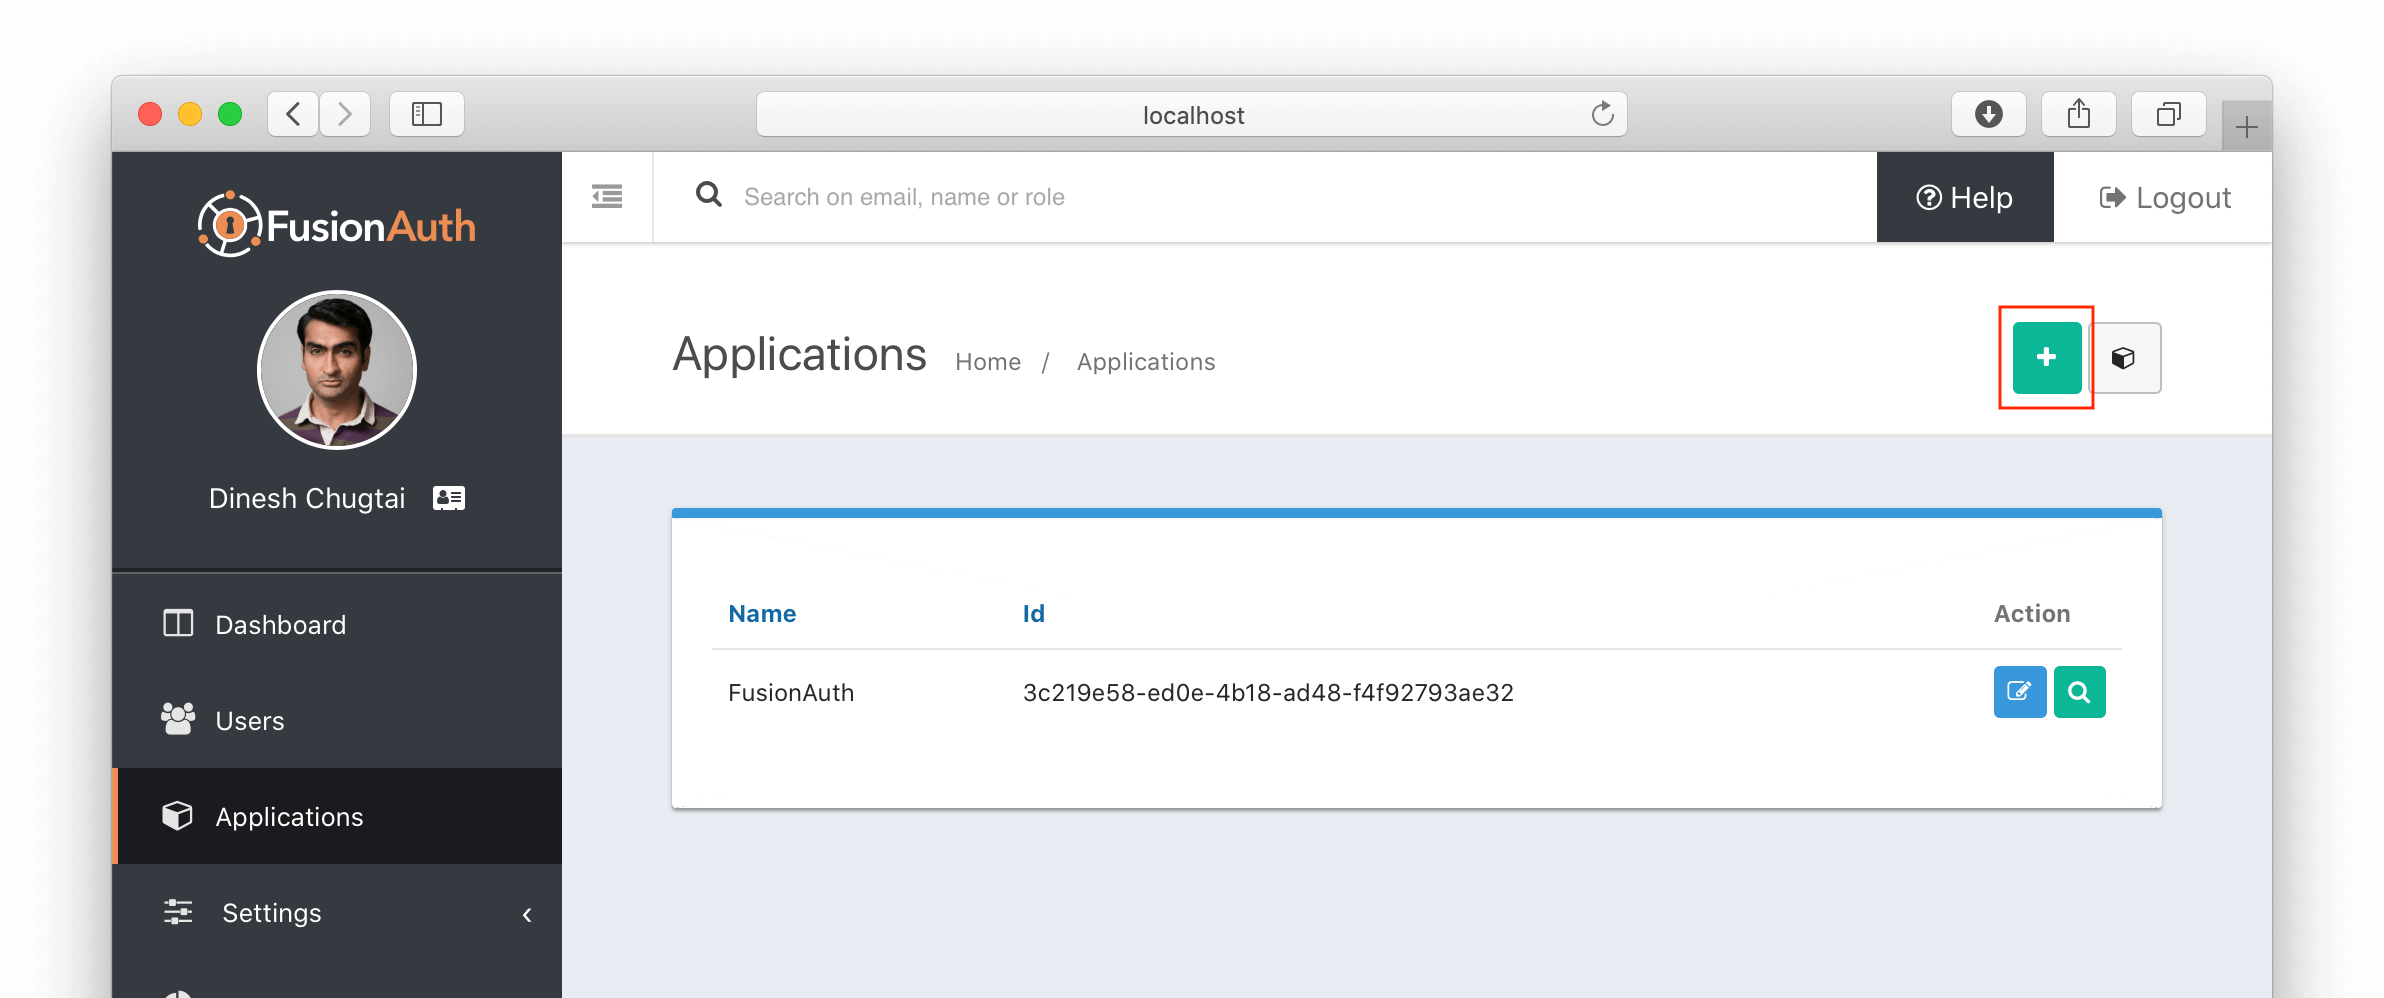Open the search by clicking the magnifier icon

(x=708, y=195)
